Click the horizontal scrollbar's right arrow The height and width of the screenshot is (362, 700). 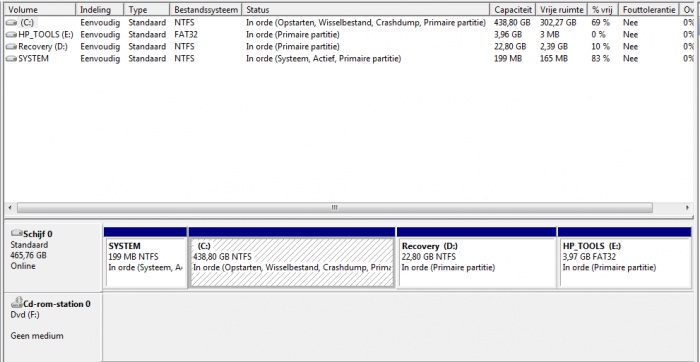[x=688, y=208]
